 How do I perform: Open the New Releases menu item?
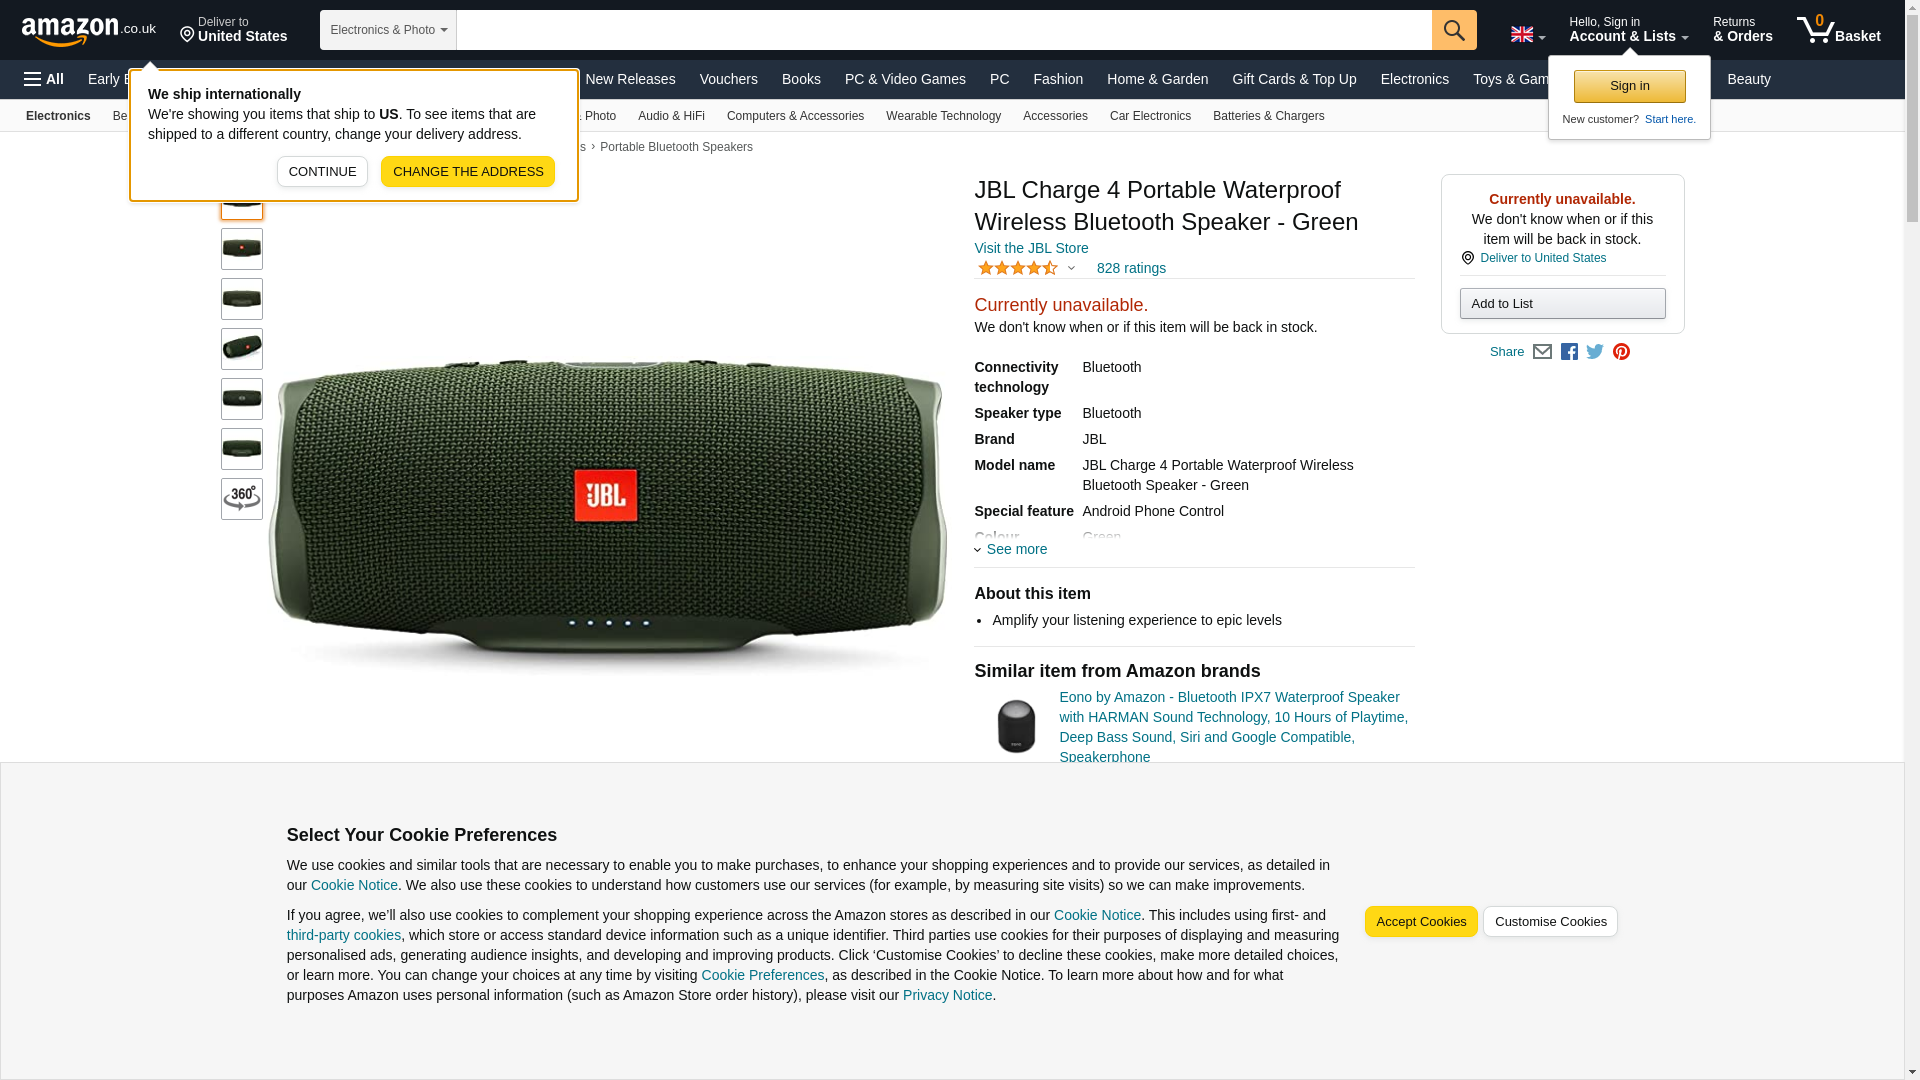(630, 79)
